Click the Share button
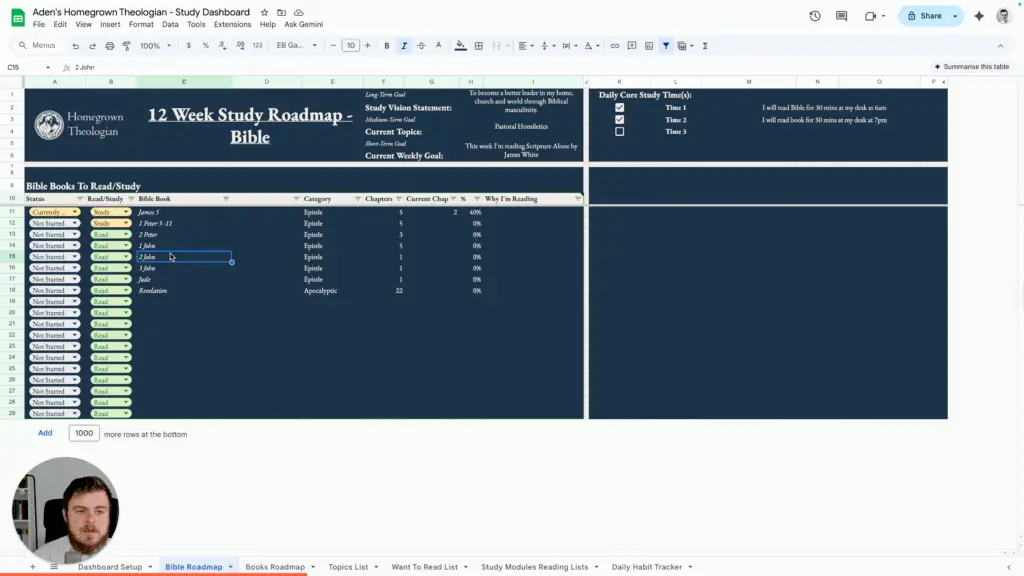Screen dimensions: 1024x576 tap(924, 16)
